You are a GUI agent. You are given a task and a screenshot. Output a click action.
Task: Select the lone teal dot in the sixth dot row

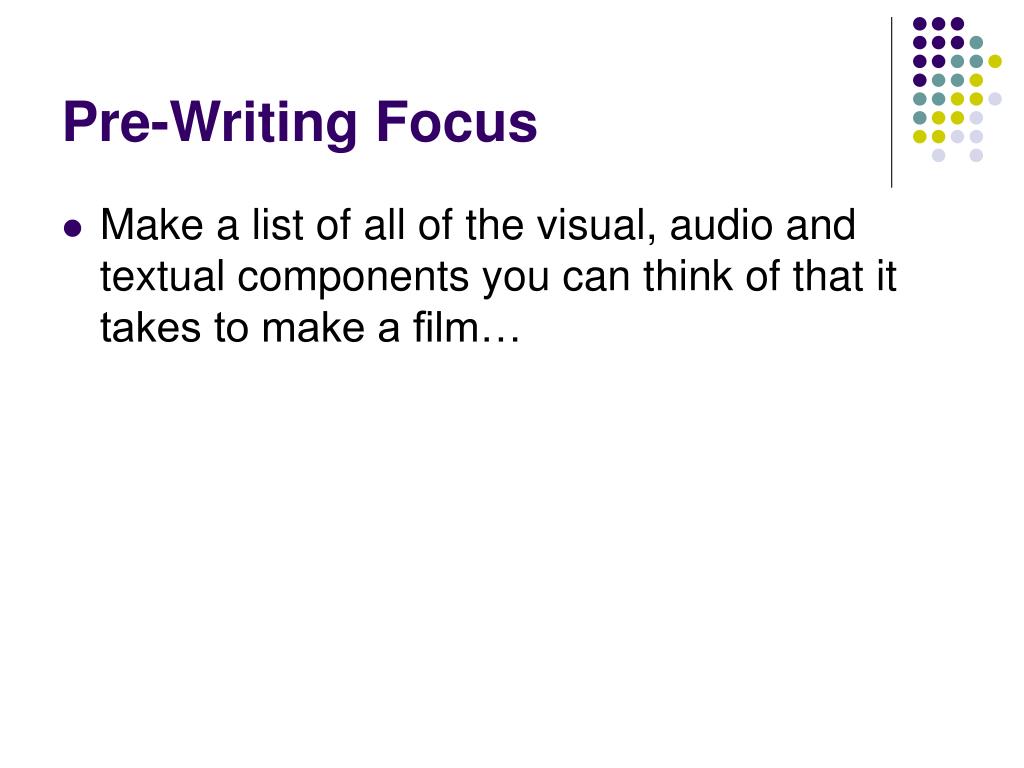pyautogui.click(x=920, y=118)
